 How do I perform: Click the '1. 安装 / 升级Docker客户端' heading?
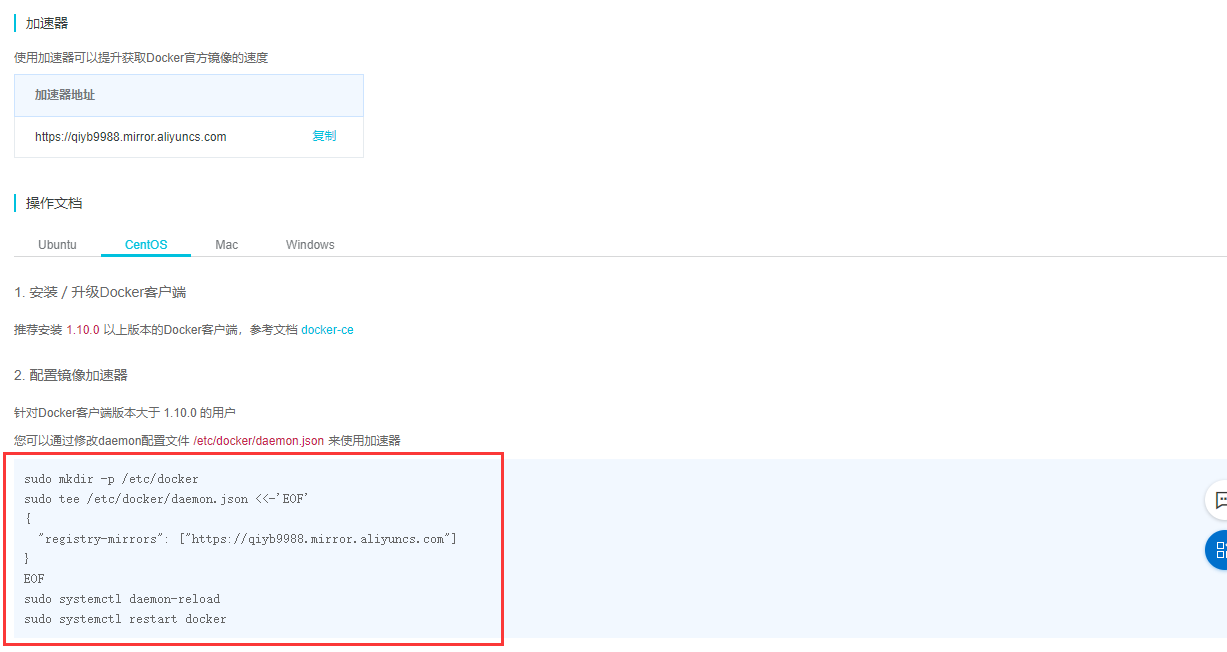[100, 292]
